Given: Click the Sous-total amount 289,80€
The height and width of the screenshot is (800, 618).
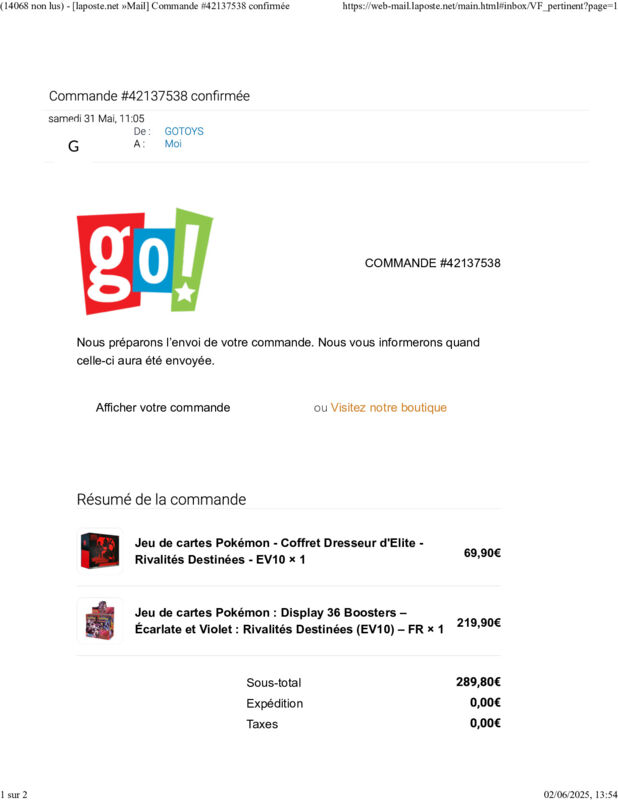Looking at the screenshot, I should (x=478, y=682).
